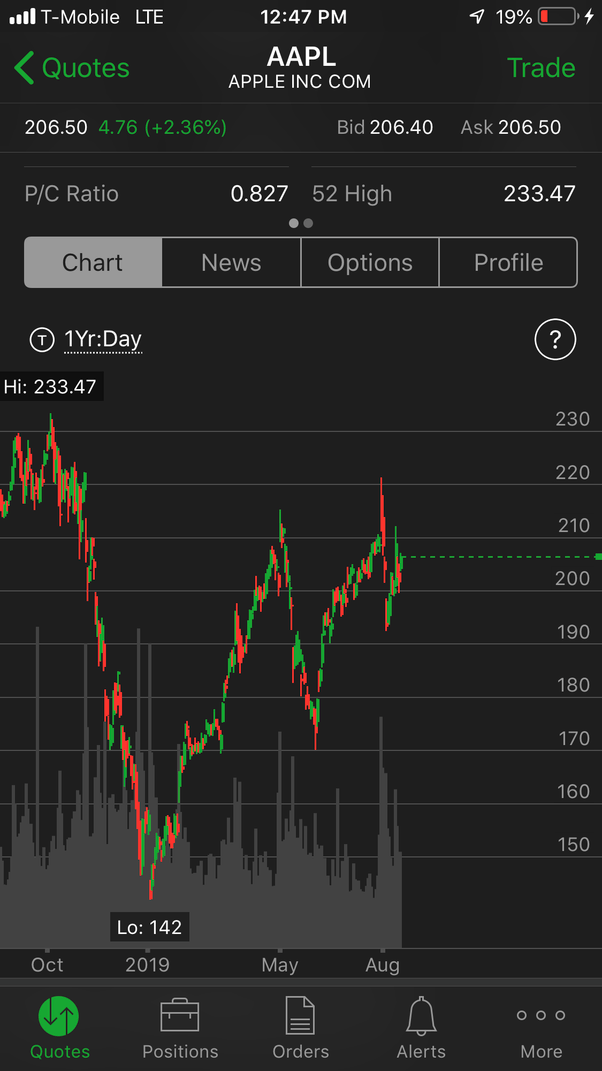This screenshot has width=602, height=1071.
Task: Tap the location arrow in status bar
Action: click(x=477, y=17)
